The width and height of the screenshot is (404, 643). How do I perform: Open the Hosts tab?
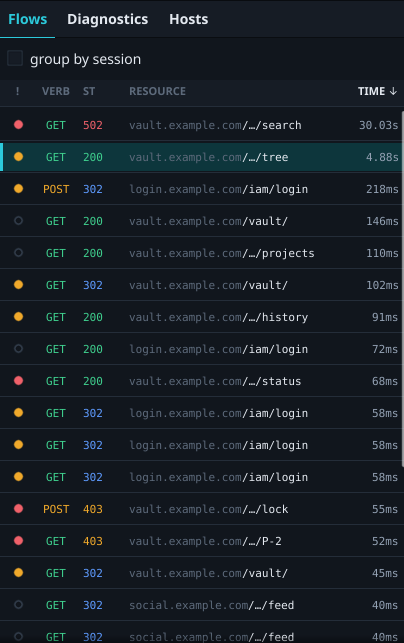tap(189, 19)
